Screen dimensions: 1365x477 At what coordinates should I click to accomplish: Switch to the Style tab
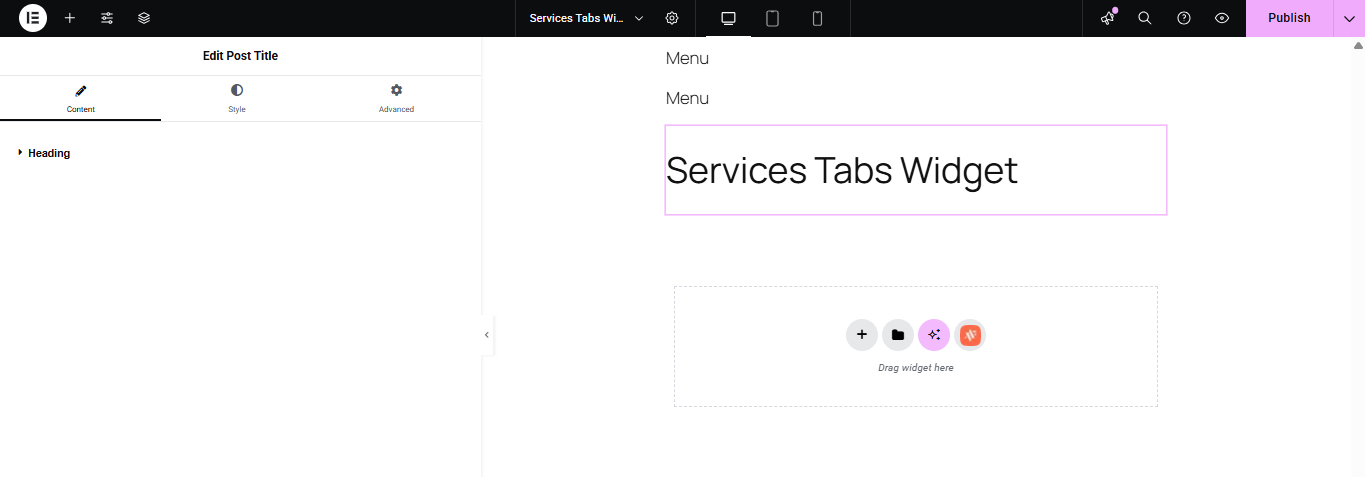click(x=237, y=98)
